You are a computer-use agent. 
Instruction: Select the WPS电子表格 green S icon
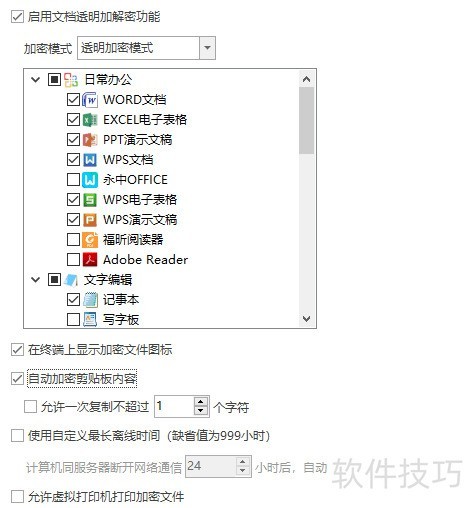(90, 200)
